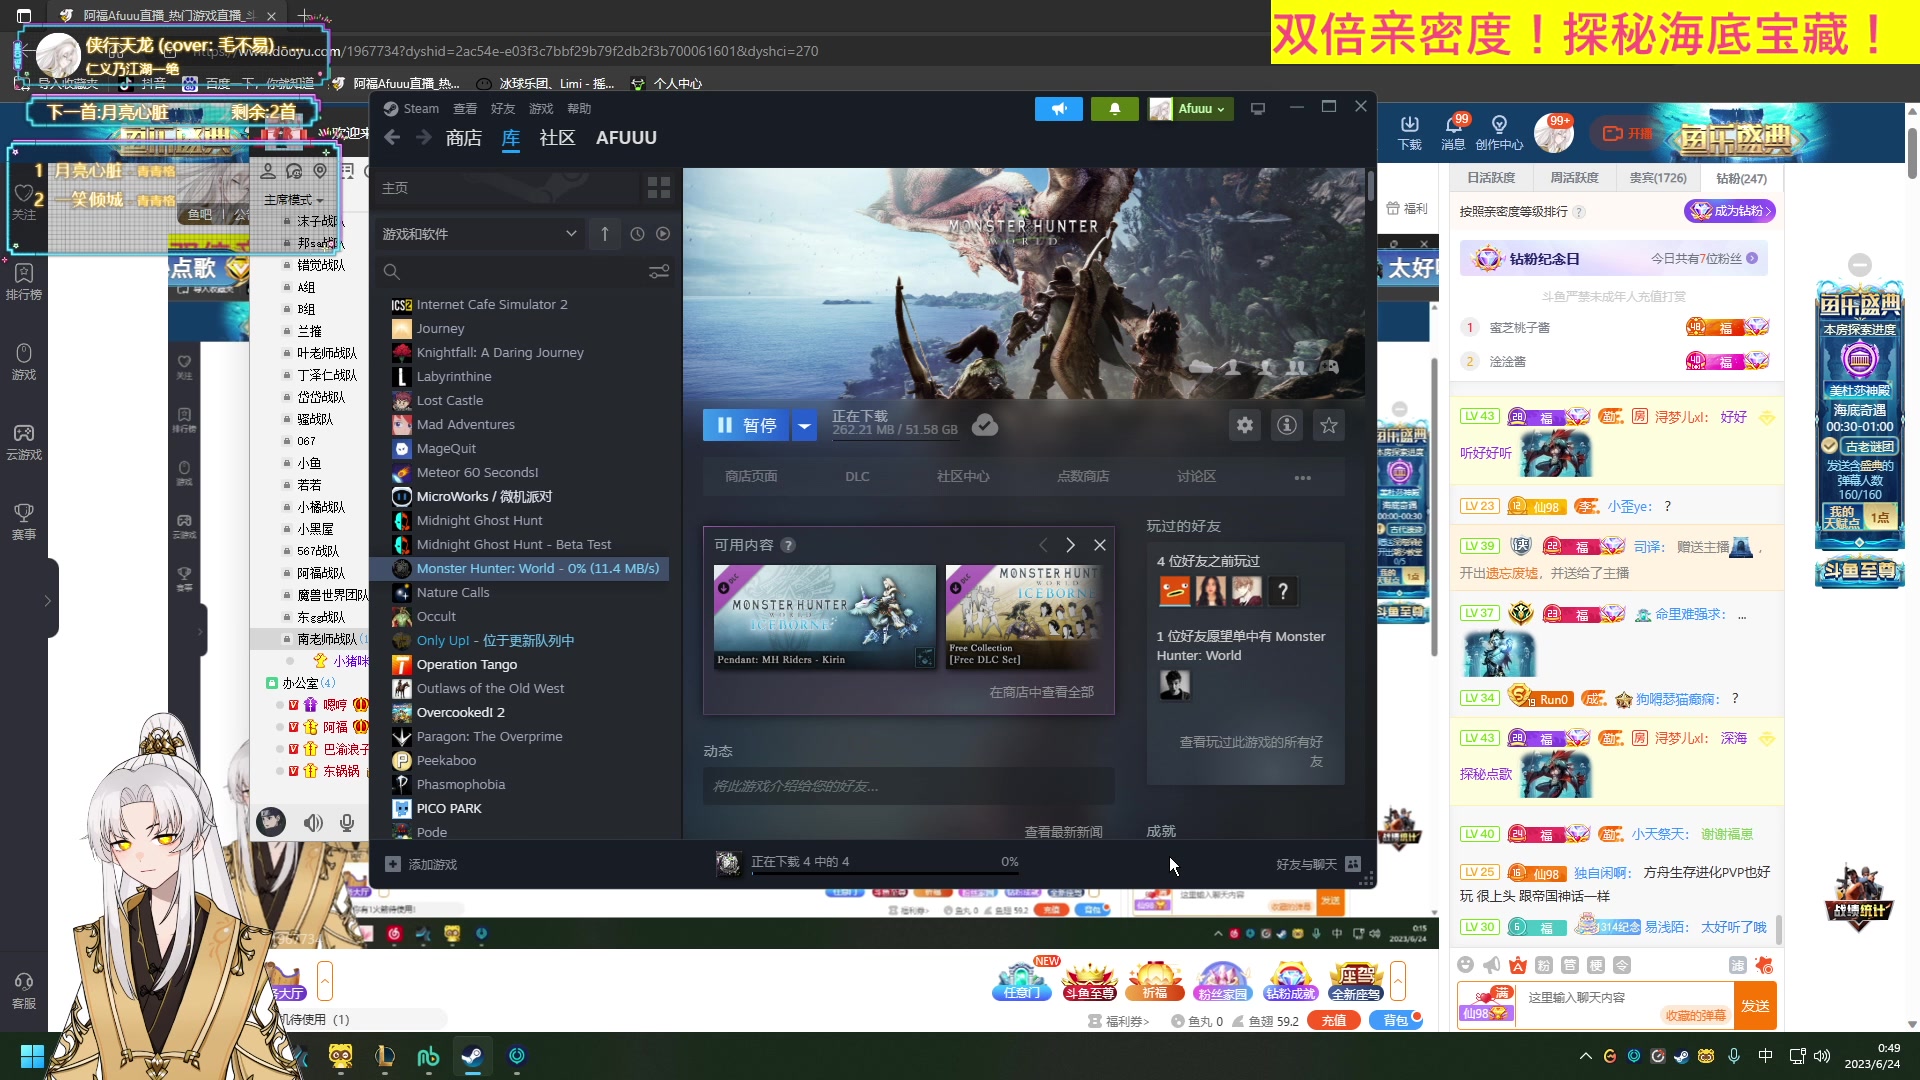Open the 好友 menu
This screenshot has width=1920, height=1080.
click(x=503, y=109)
